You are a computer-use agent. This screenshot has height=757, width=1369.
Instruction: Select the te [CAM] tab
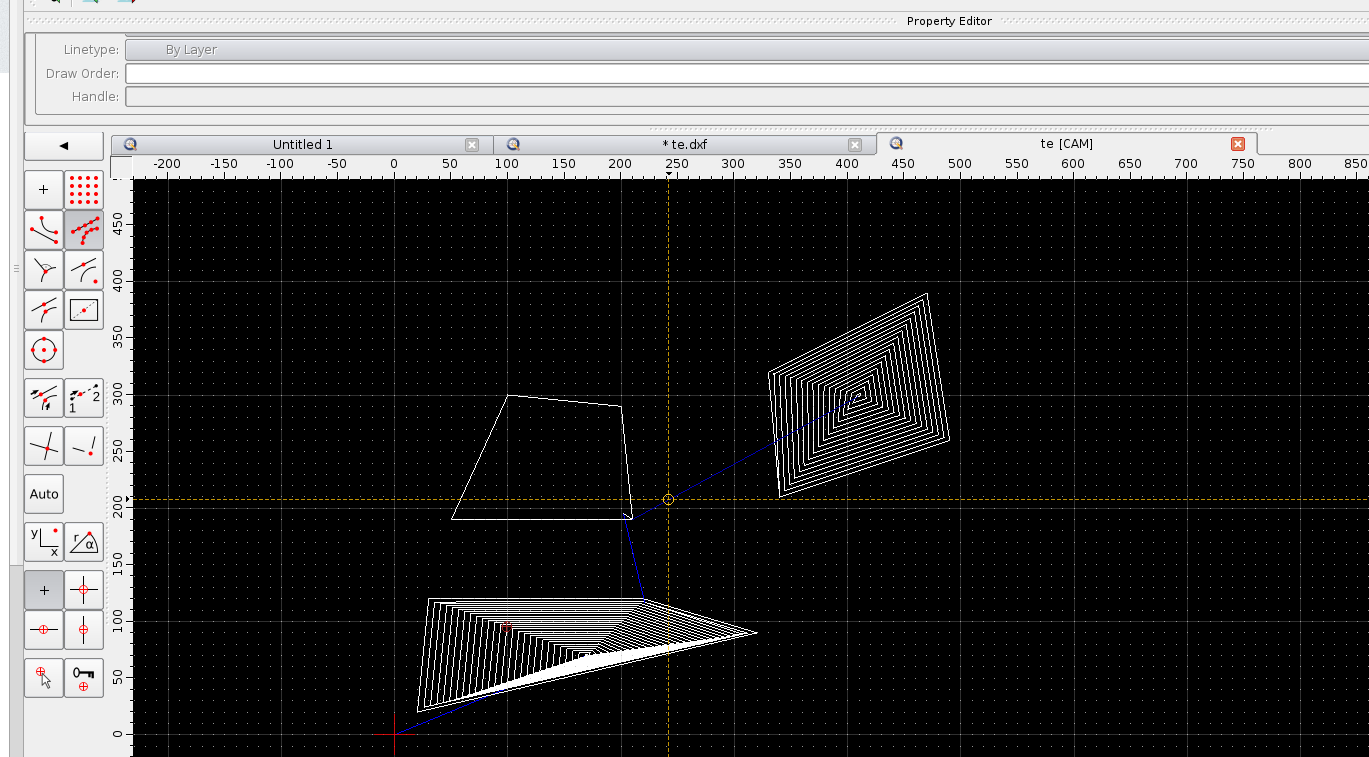(x=1066, y=144)
